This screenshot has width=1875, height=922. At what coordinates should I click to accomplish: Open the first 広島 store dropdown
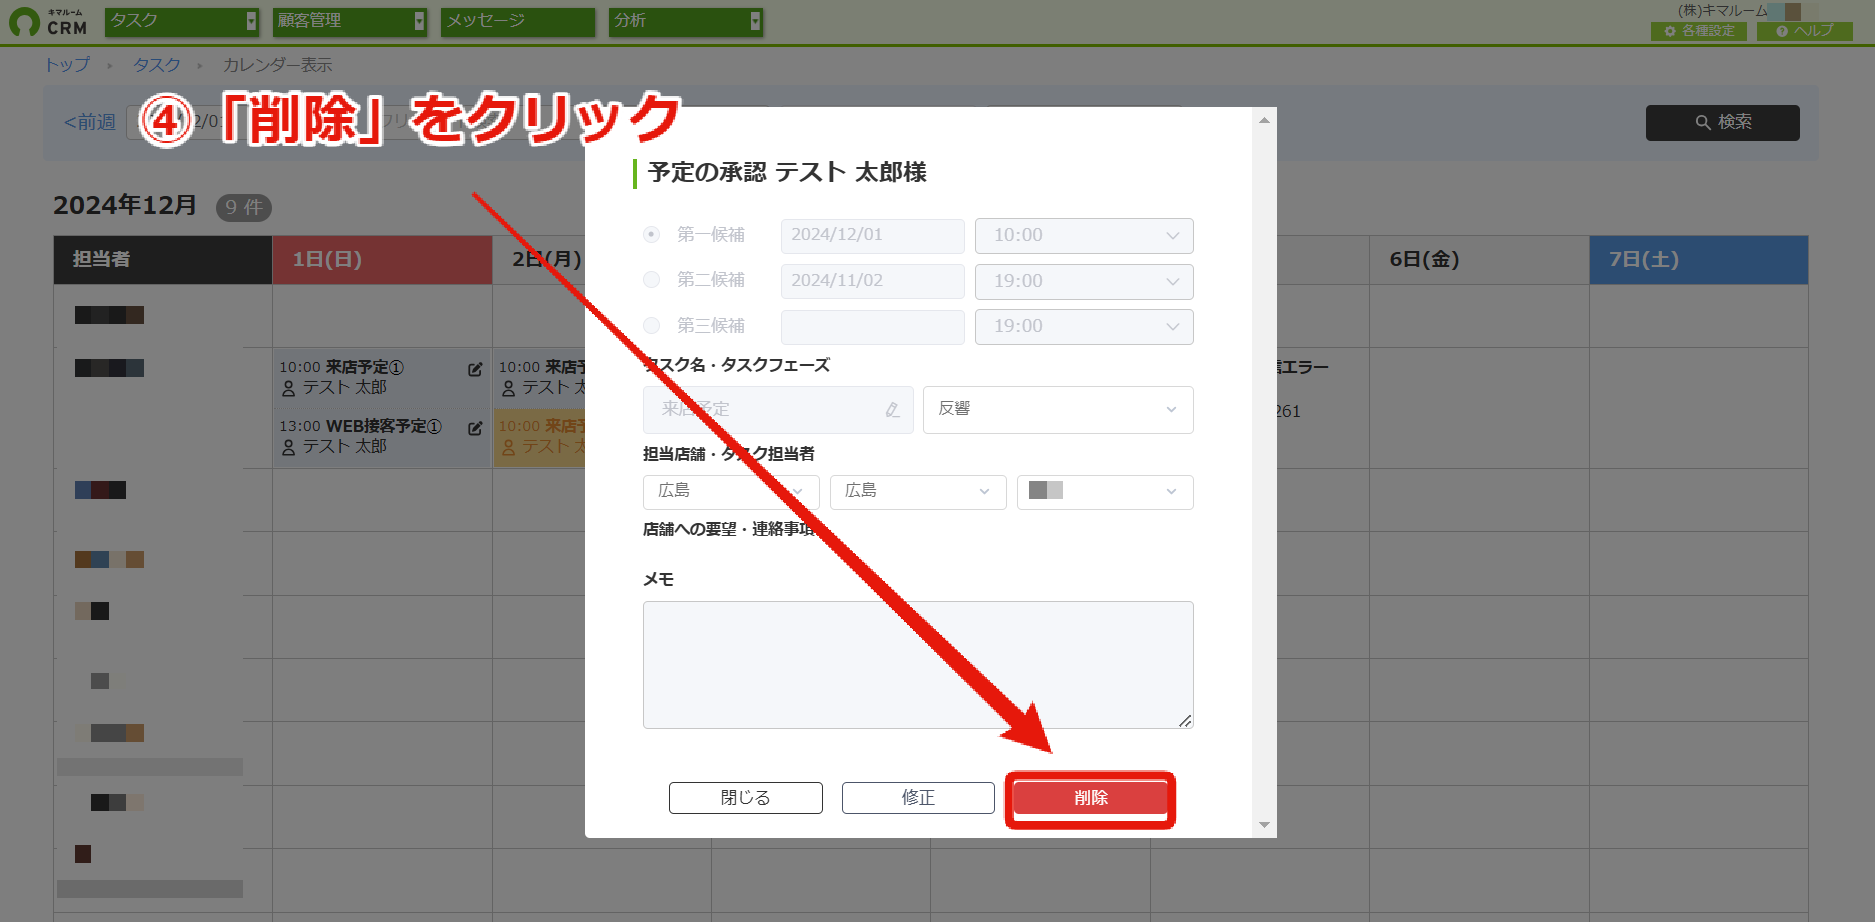[x=731, y=492]
